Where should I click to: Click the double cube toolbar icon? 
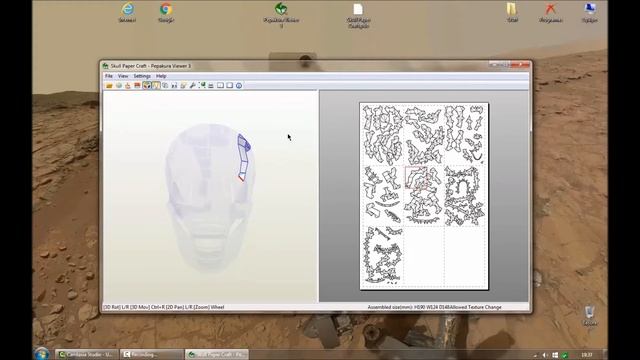point(165,85)
